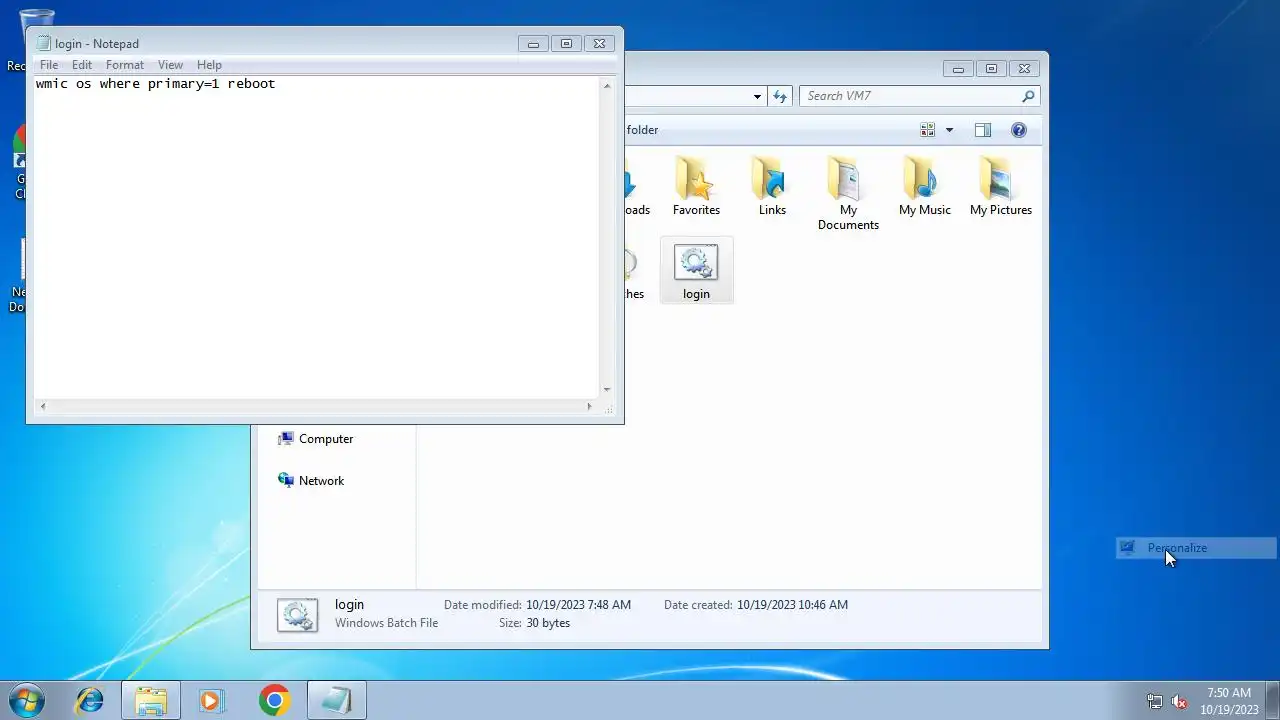Open Google Chrome from the taskbar
1280x720 pixels.
pyautogui.click(x=274, y=700)
